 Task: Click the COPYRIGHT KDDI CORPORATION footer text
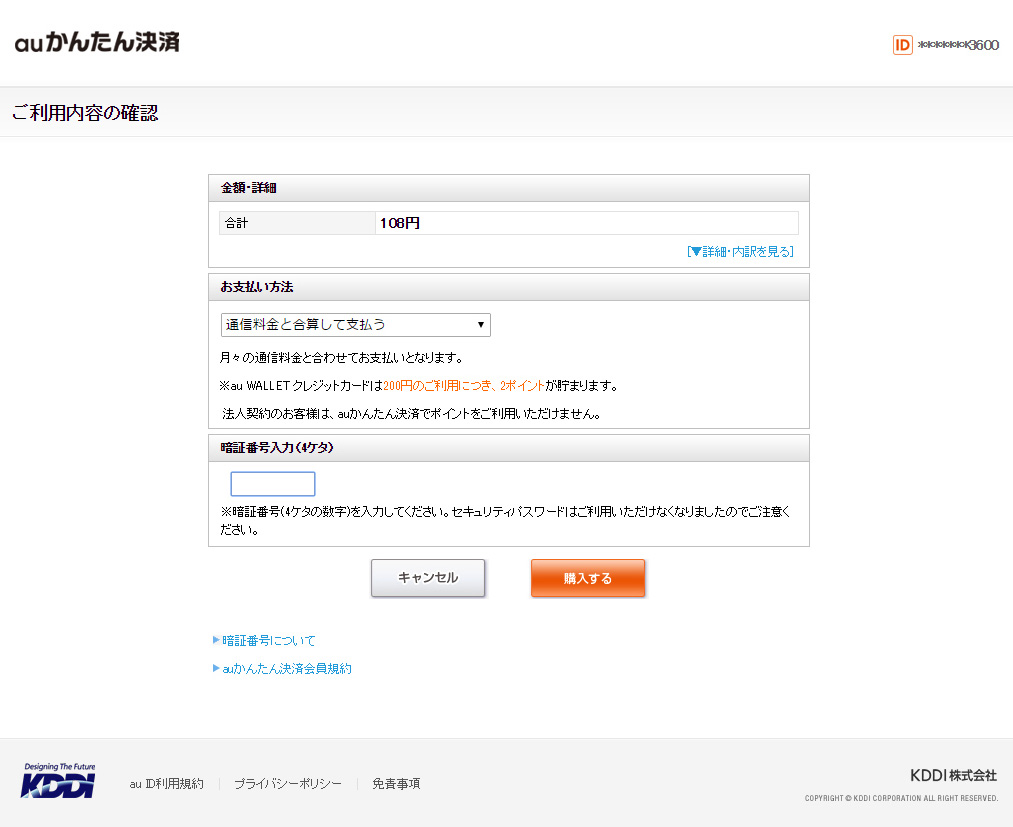901,799
